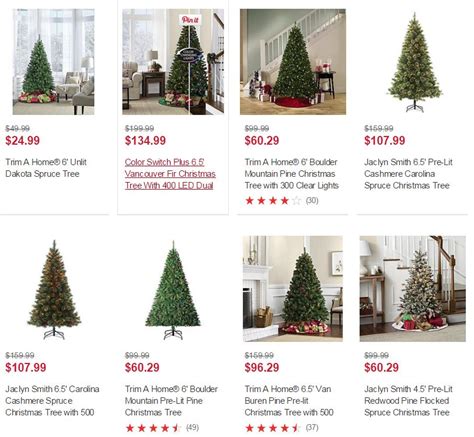
Task: Click the Pin it button on the Vancouver Fir image
Action: click(x=190, y=20)
